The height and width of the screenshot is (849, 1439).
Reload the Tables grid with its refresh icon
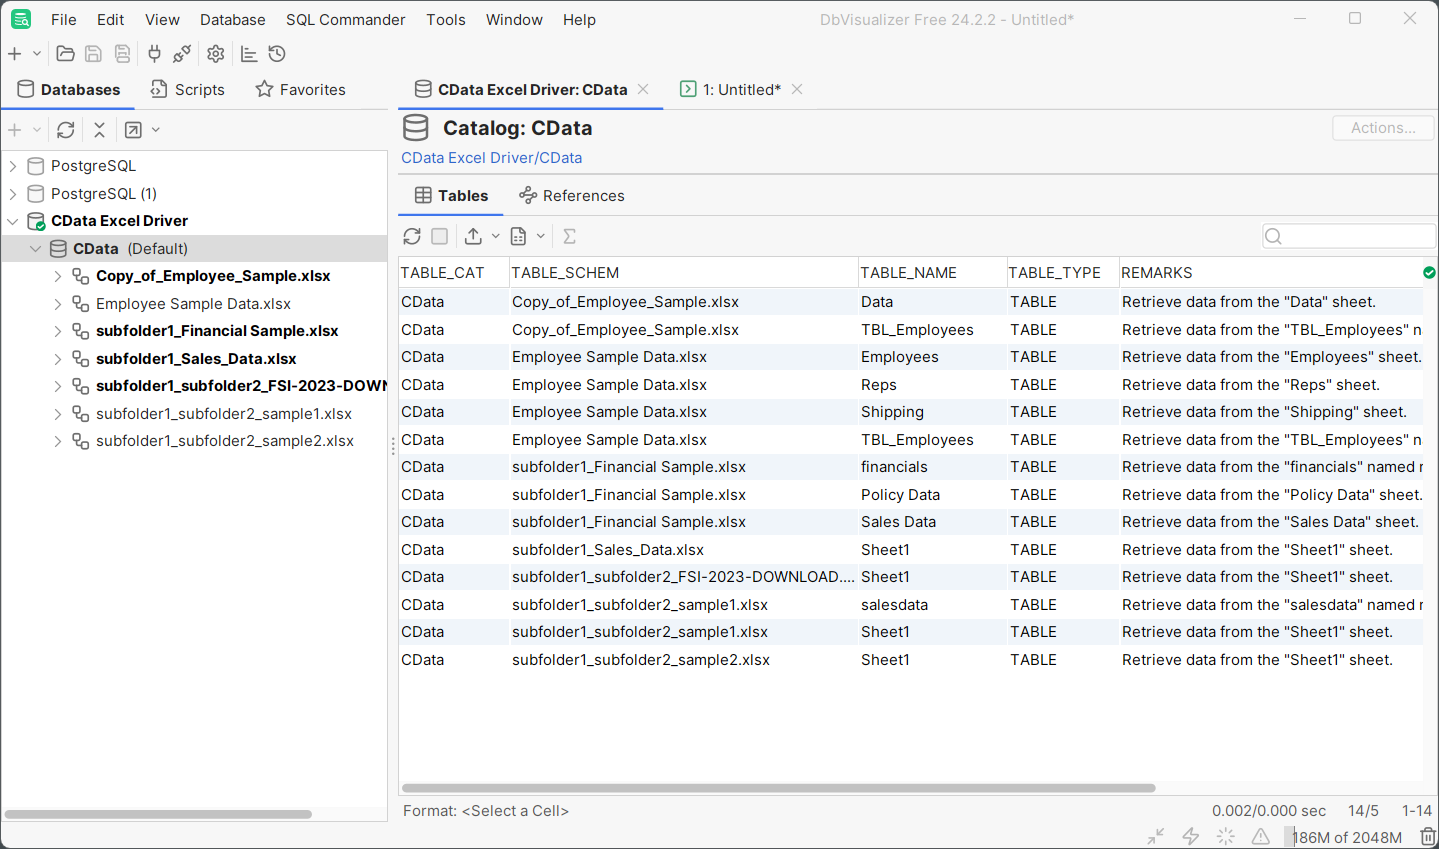click(x=412, y=236)
